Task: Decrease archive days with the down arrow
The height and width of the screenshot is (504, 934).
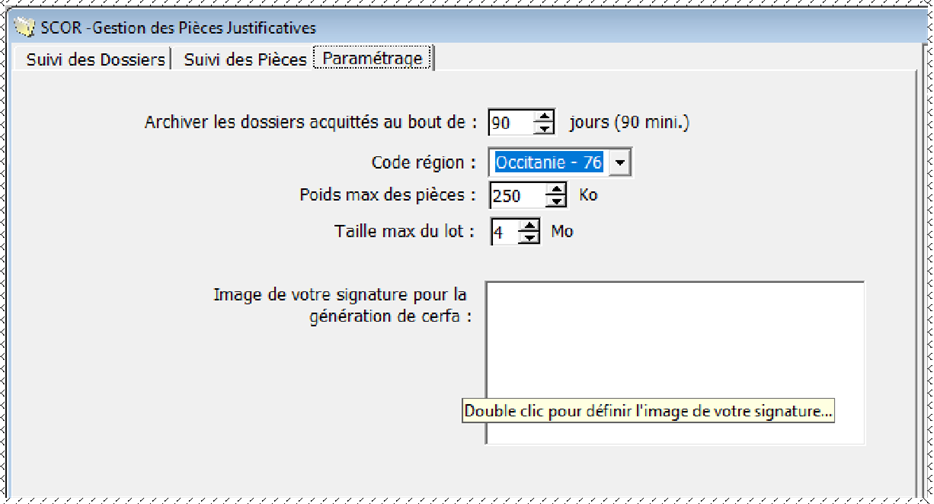Action: [x=544, y=129]
